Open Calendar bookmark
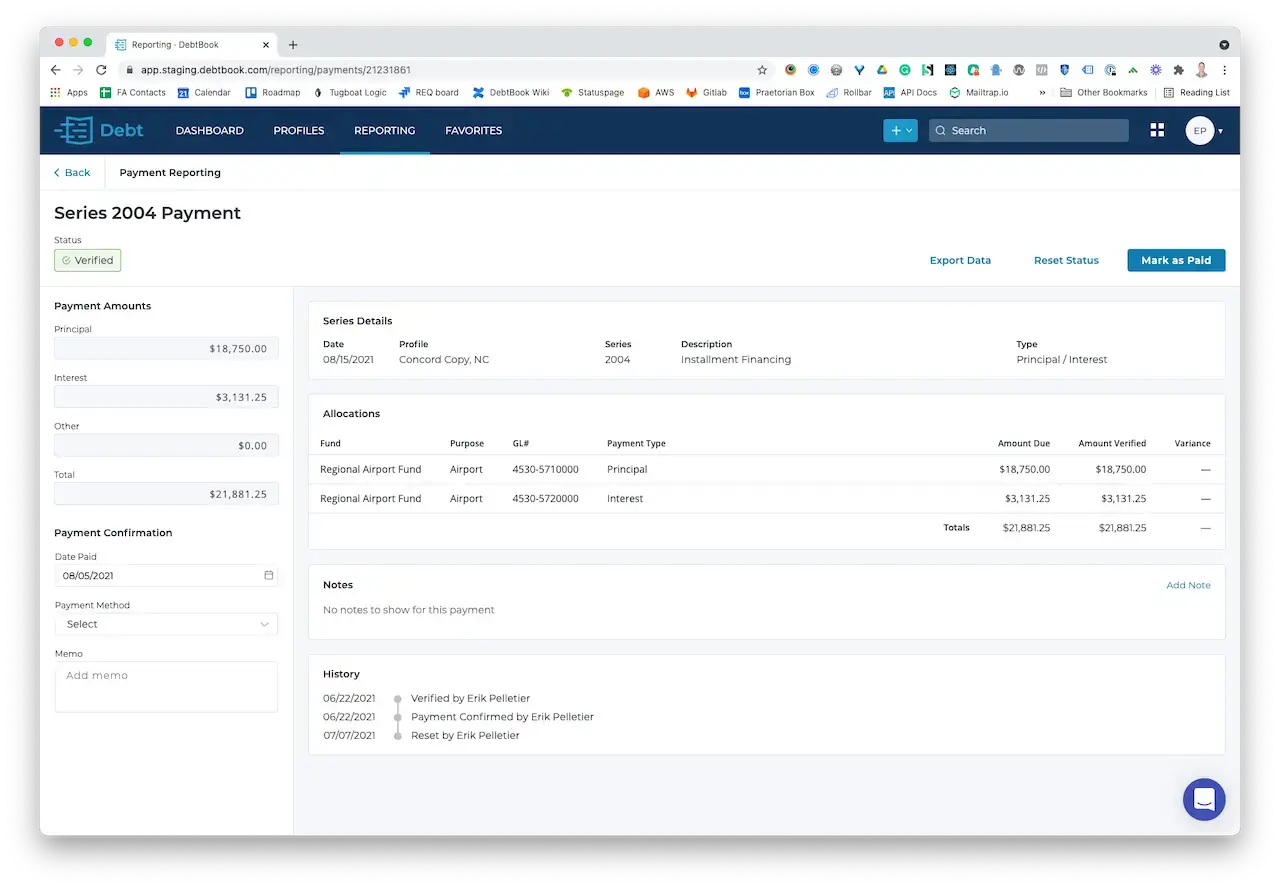1280x888 pixels. click(204, 92)
